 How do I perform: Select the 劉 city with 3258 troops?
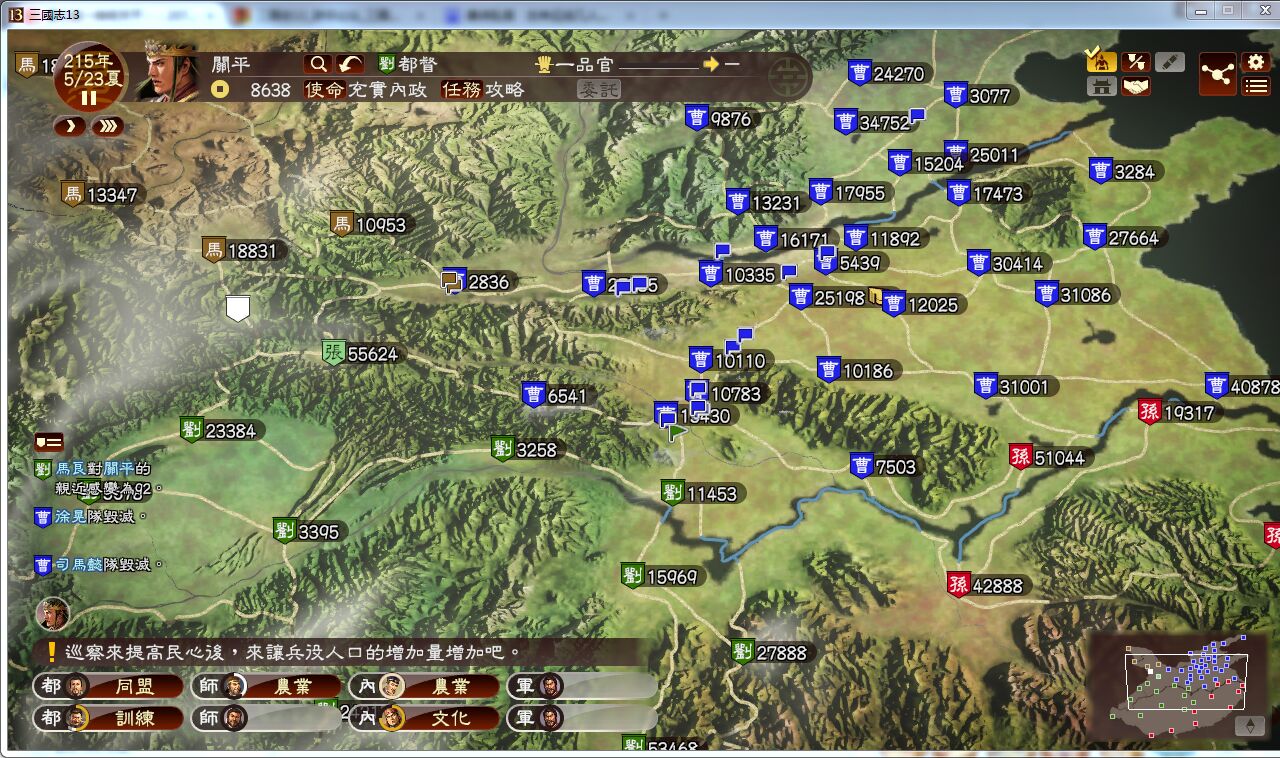pyautogui.click(x=526, y=449)
